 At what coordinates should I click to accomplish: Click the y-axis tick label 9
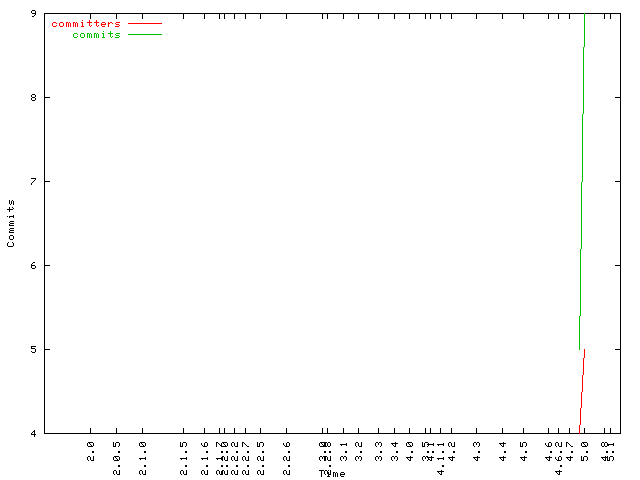click(34, 13)
